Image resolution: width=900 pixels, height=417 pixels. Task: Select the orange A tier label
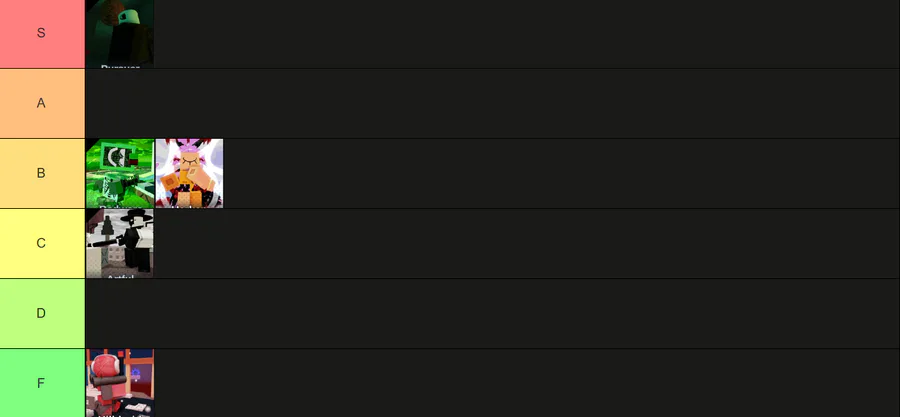coord(42,103)
